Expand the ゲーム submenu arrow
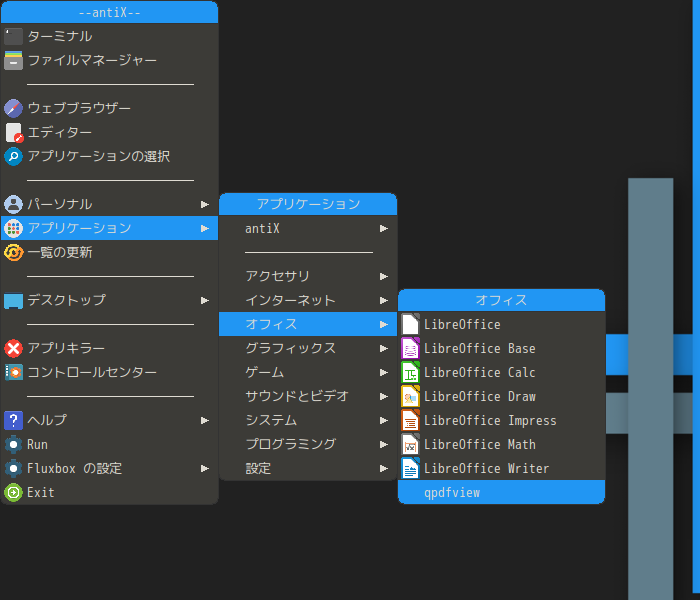 tap(384, 373)
